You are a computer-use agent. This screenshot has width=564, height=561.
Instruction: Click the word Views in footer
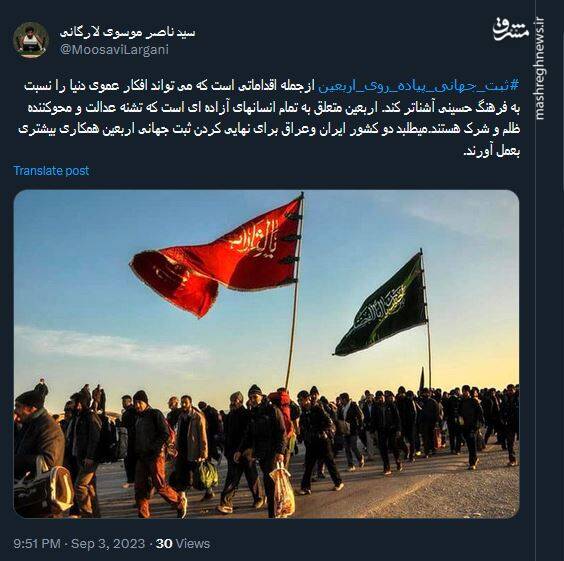click(193, 543)
